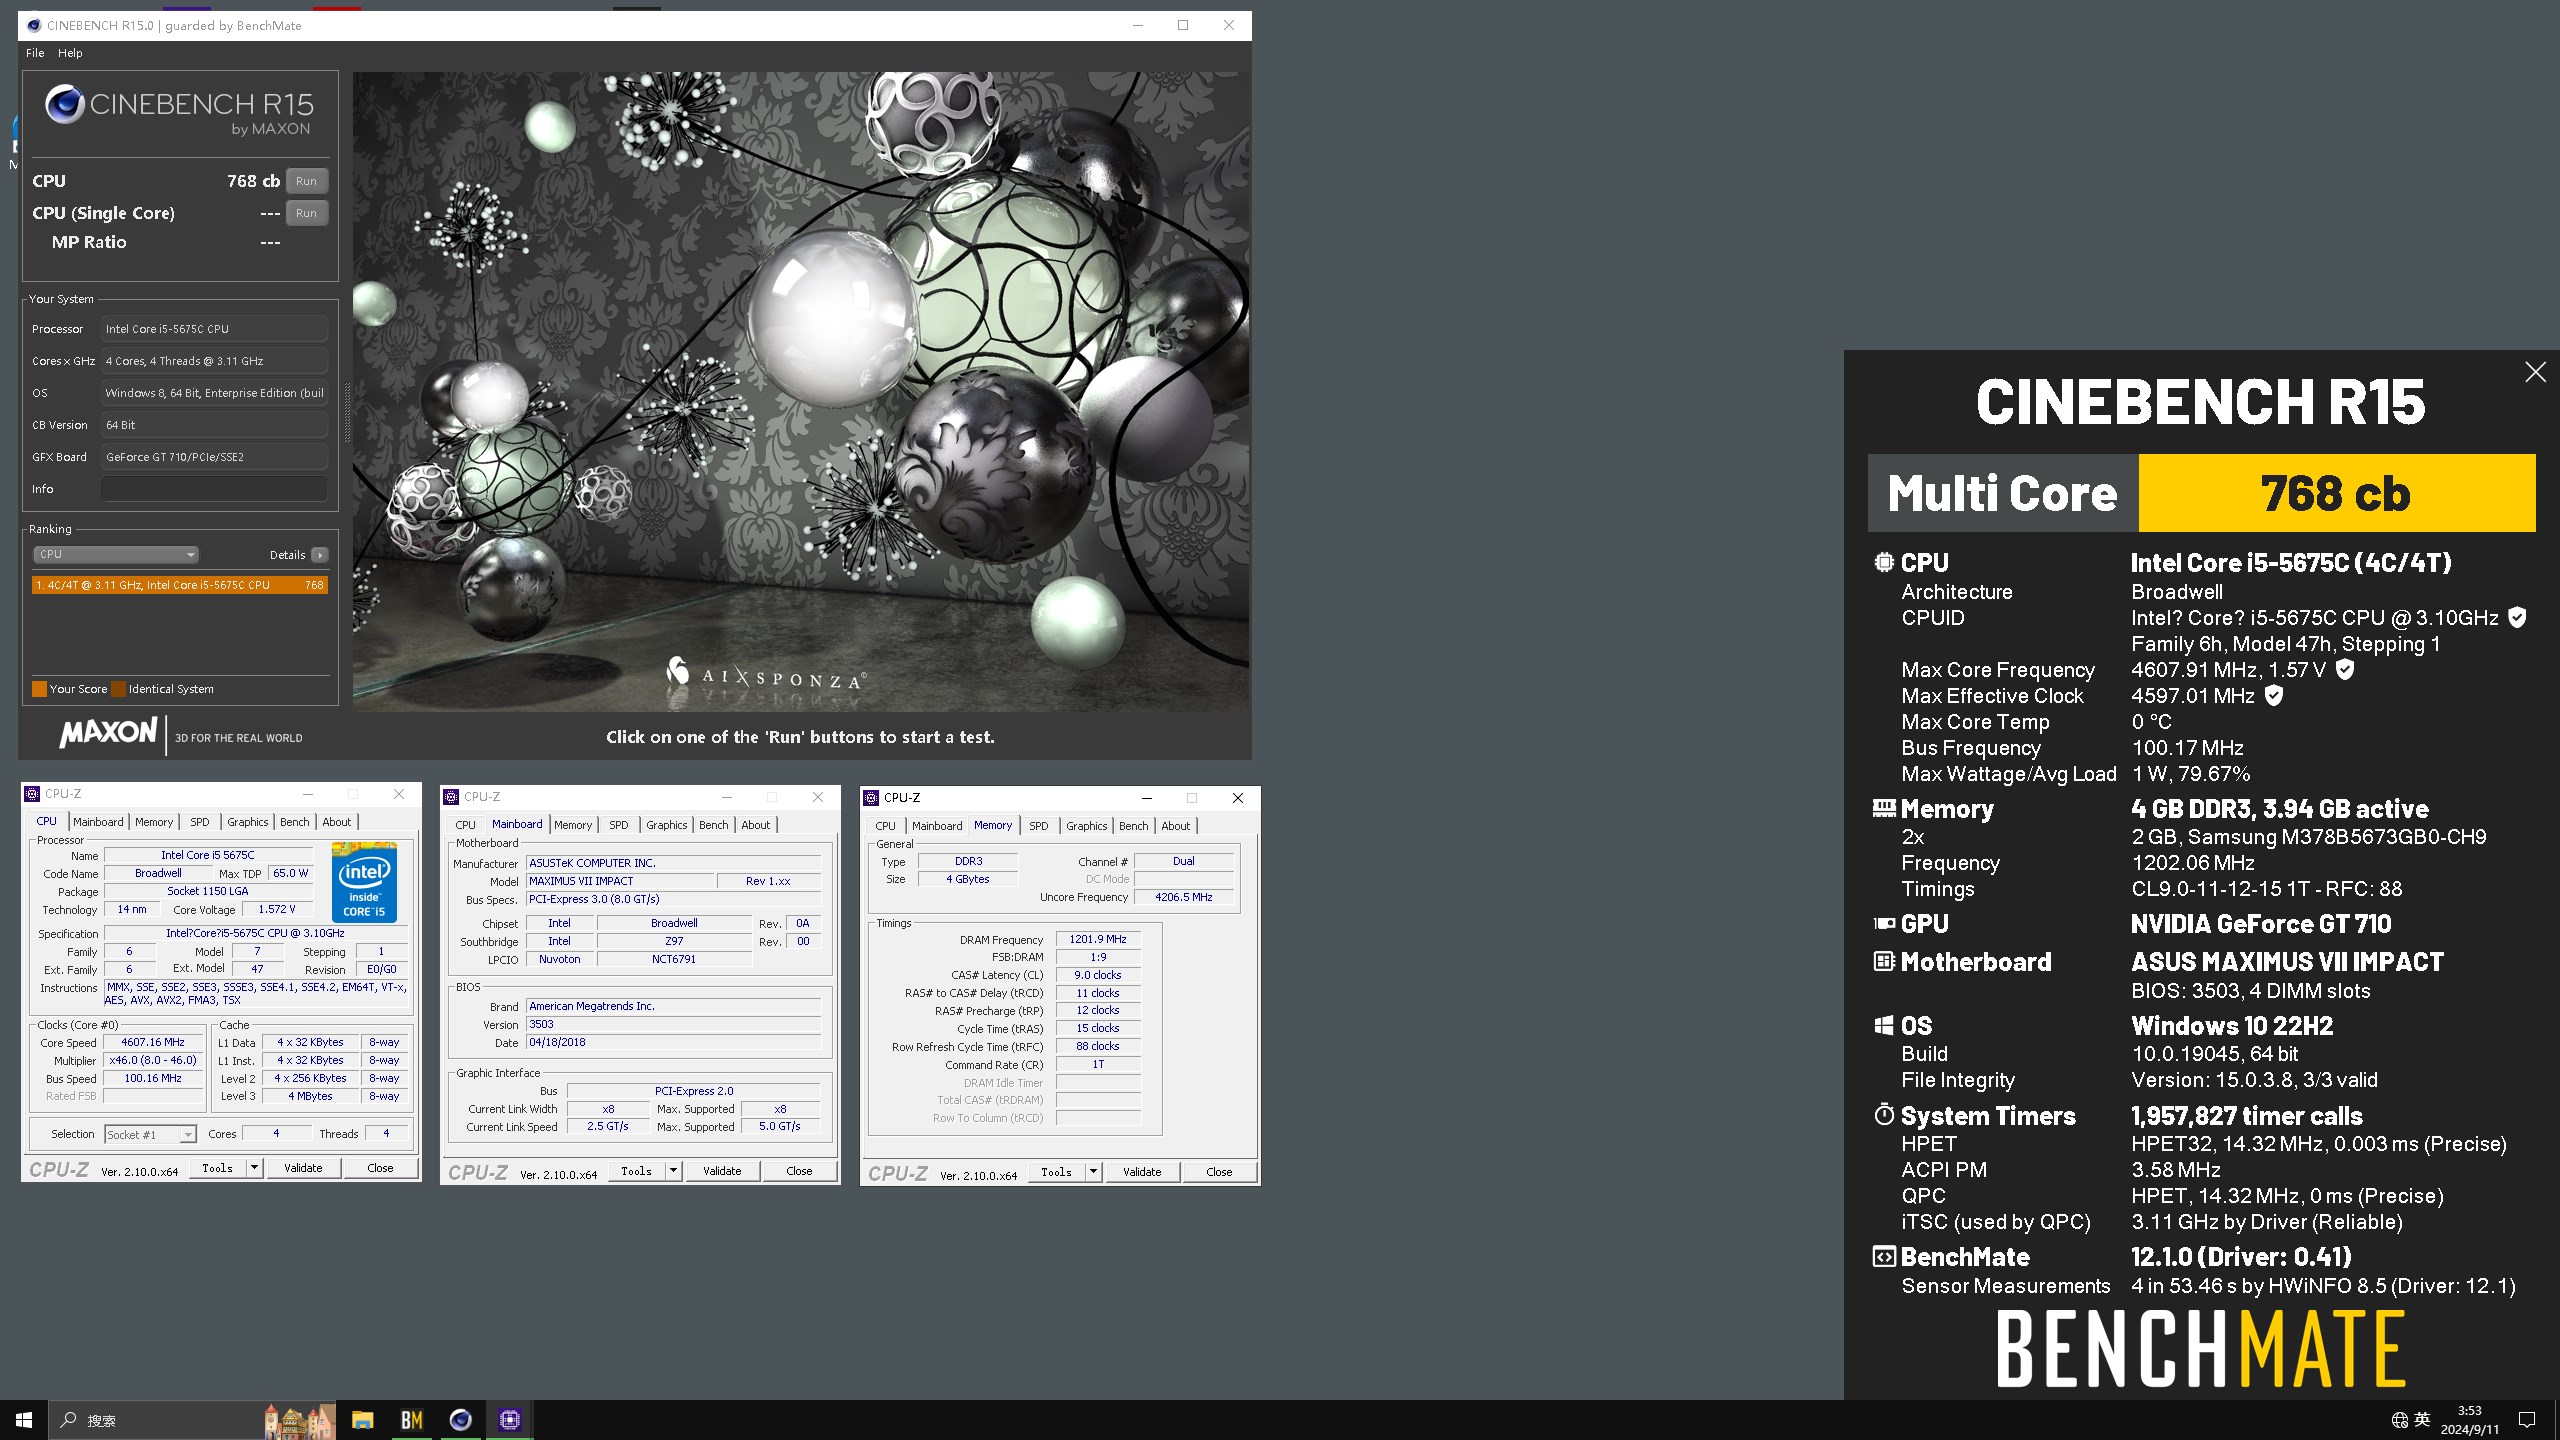Open Bench tab in first CPU-Z window
Image resolution: width=2560 pixels, height=1440 pixels.
pyautogui.click(x=294, y=822)
